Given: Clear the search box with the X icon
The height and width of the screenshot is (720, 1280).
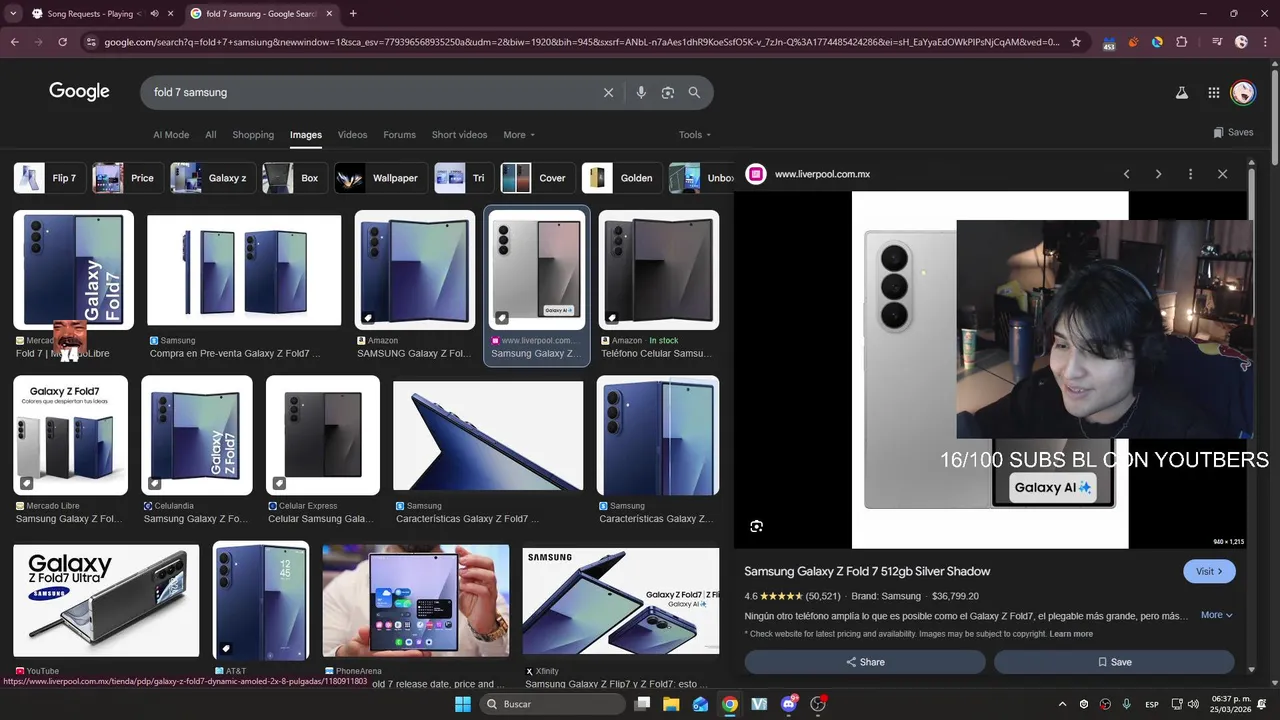Looking at the screenshot, I should 608,92.
